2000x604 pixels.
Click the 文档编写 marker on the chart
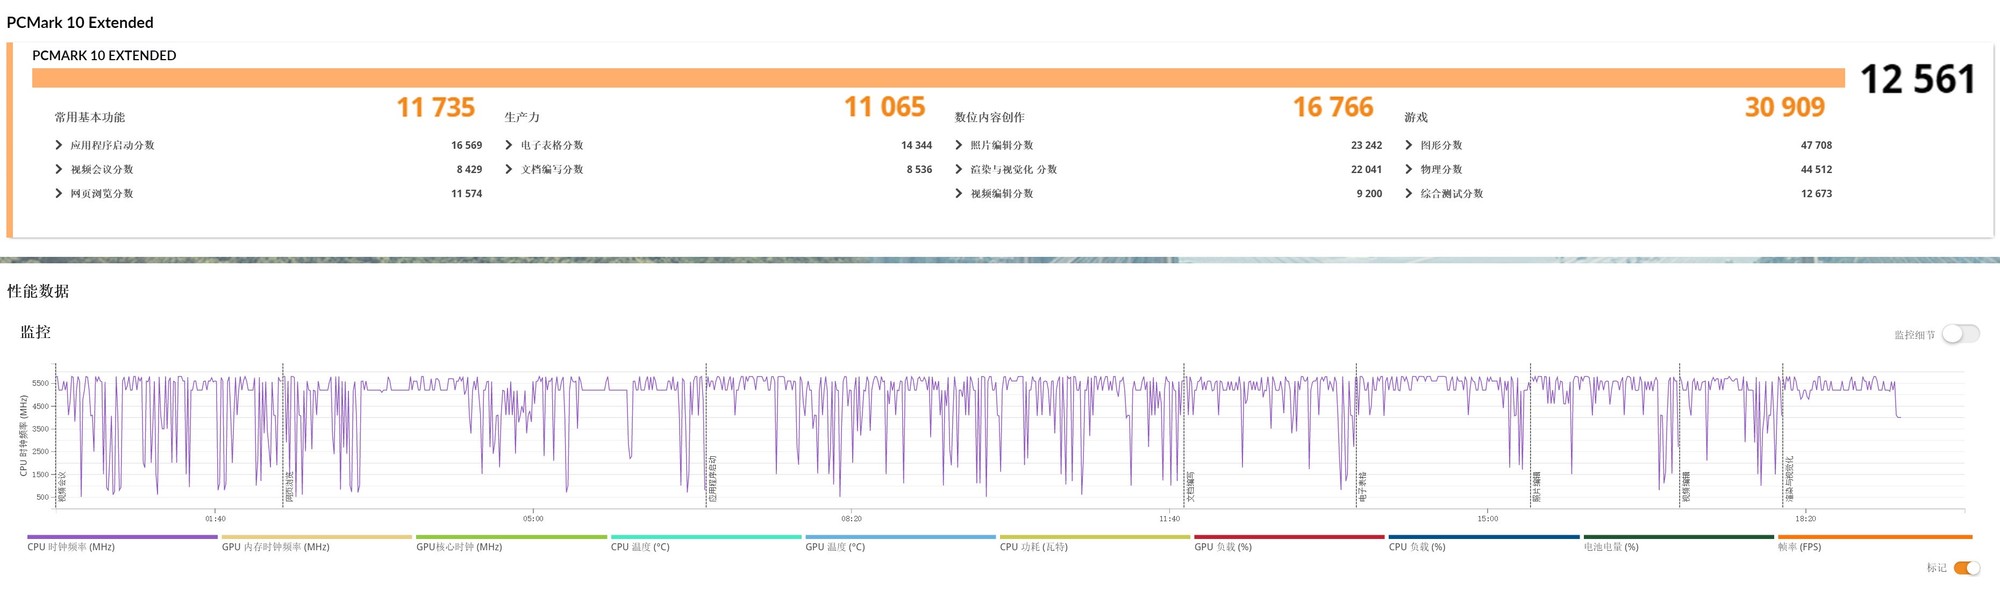(1190, 487)
